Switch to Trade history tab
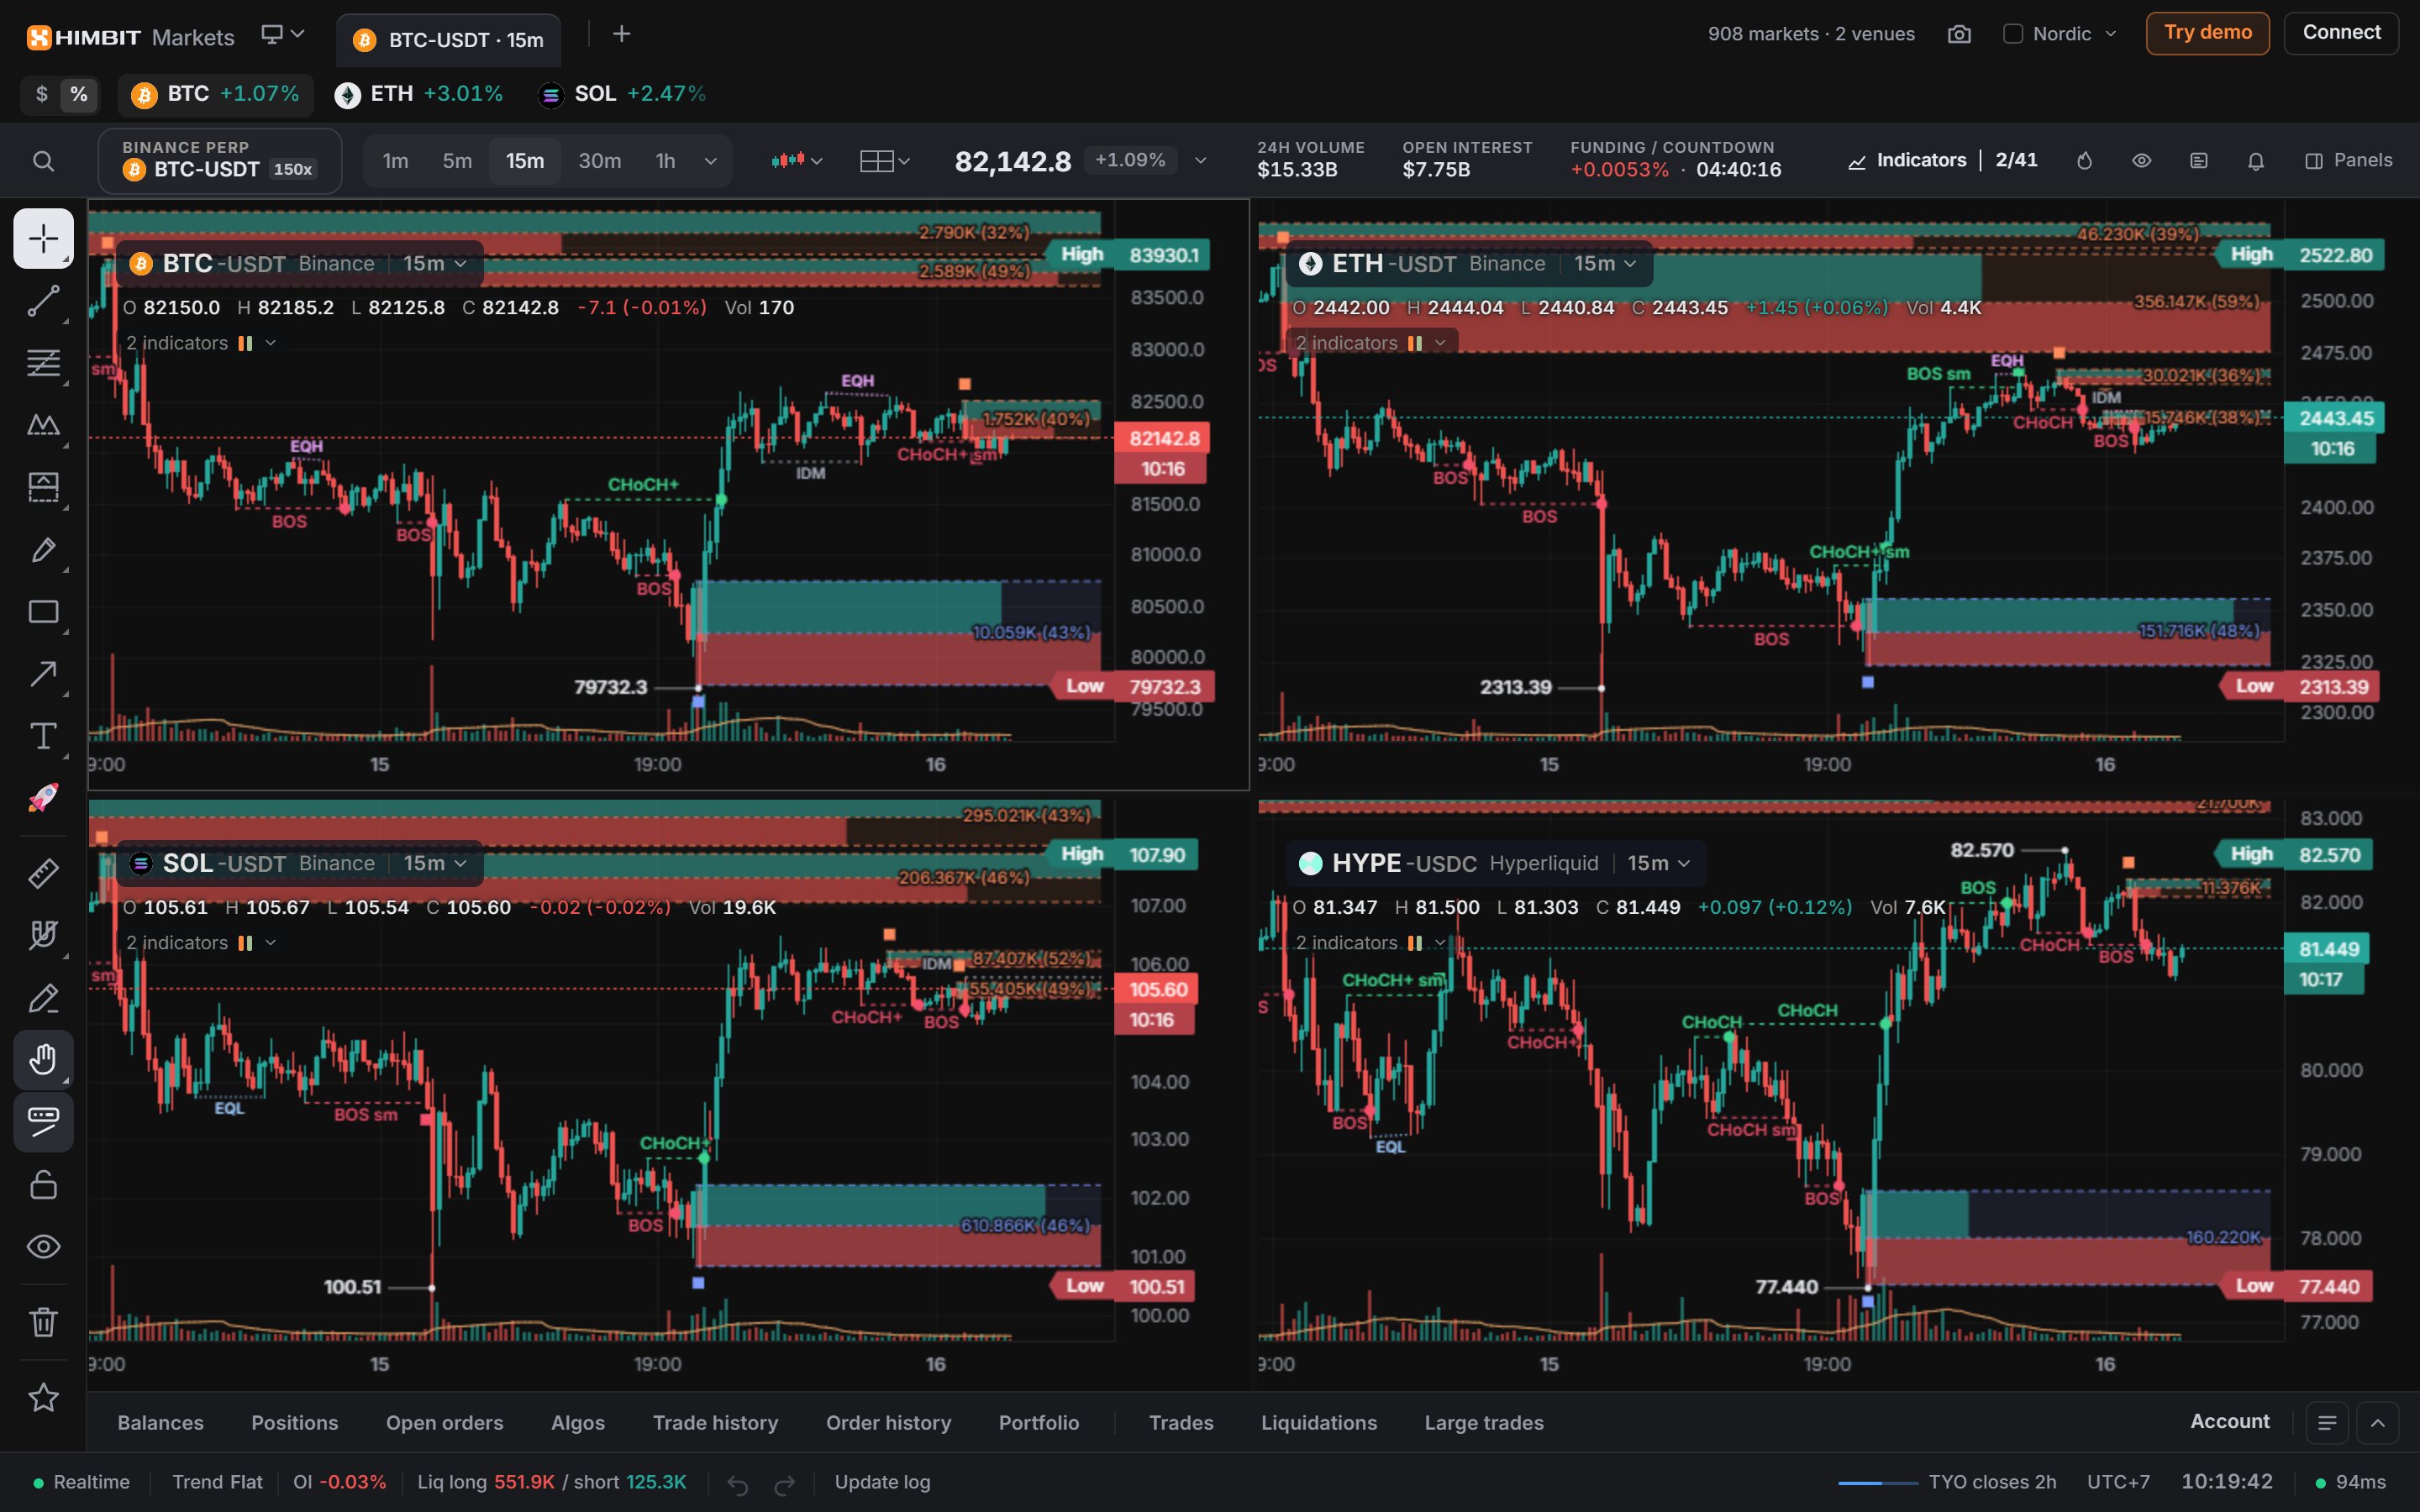The width and height of the screenshot is (2420, 1512). pos(715,1422)
